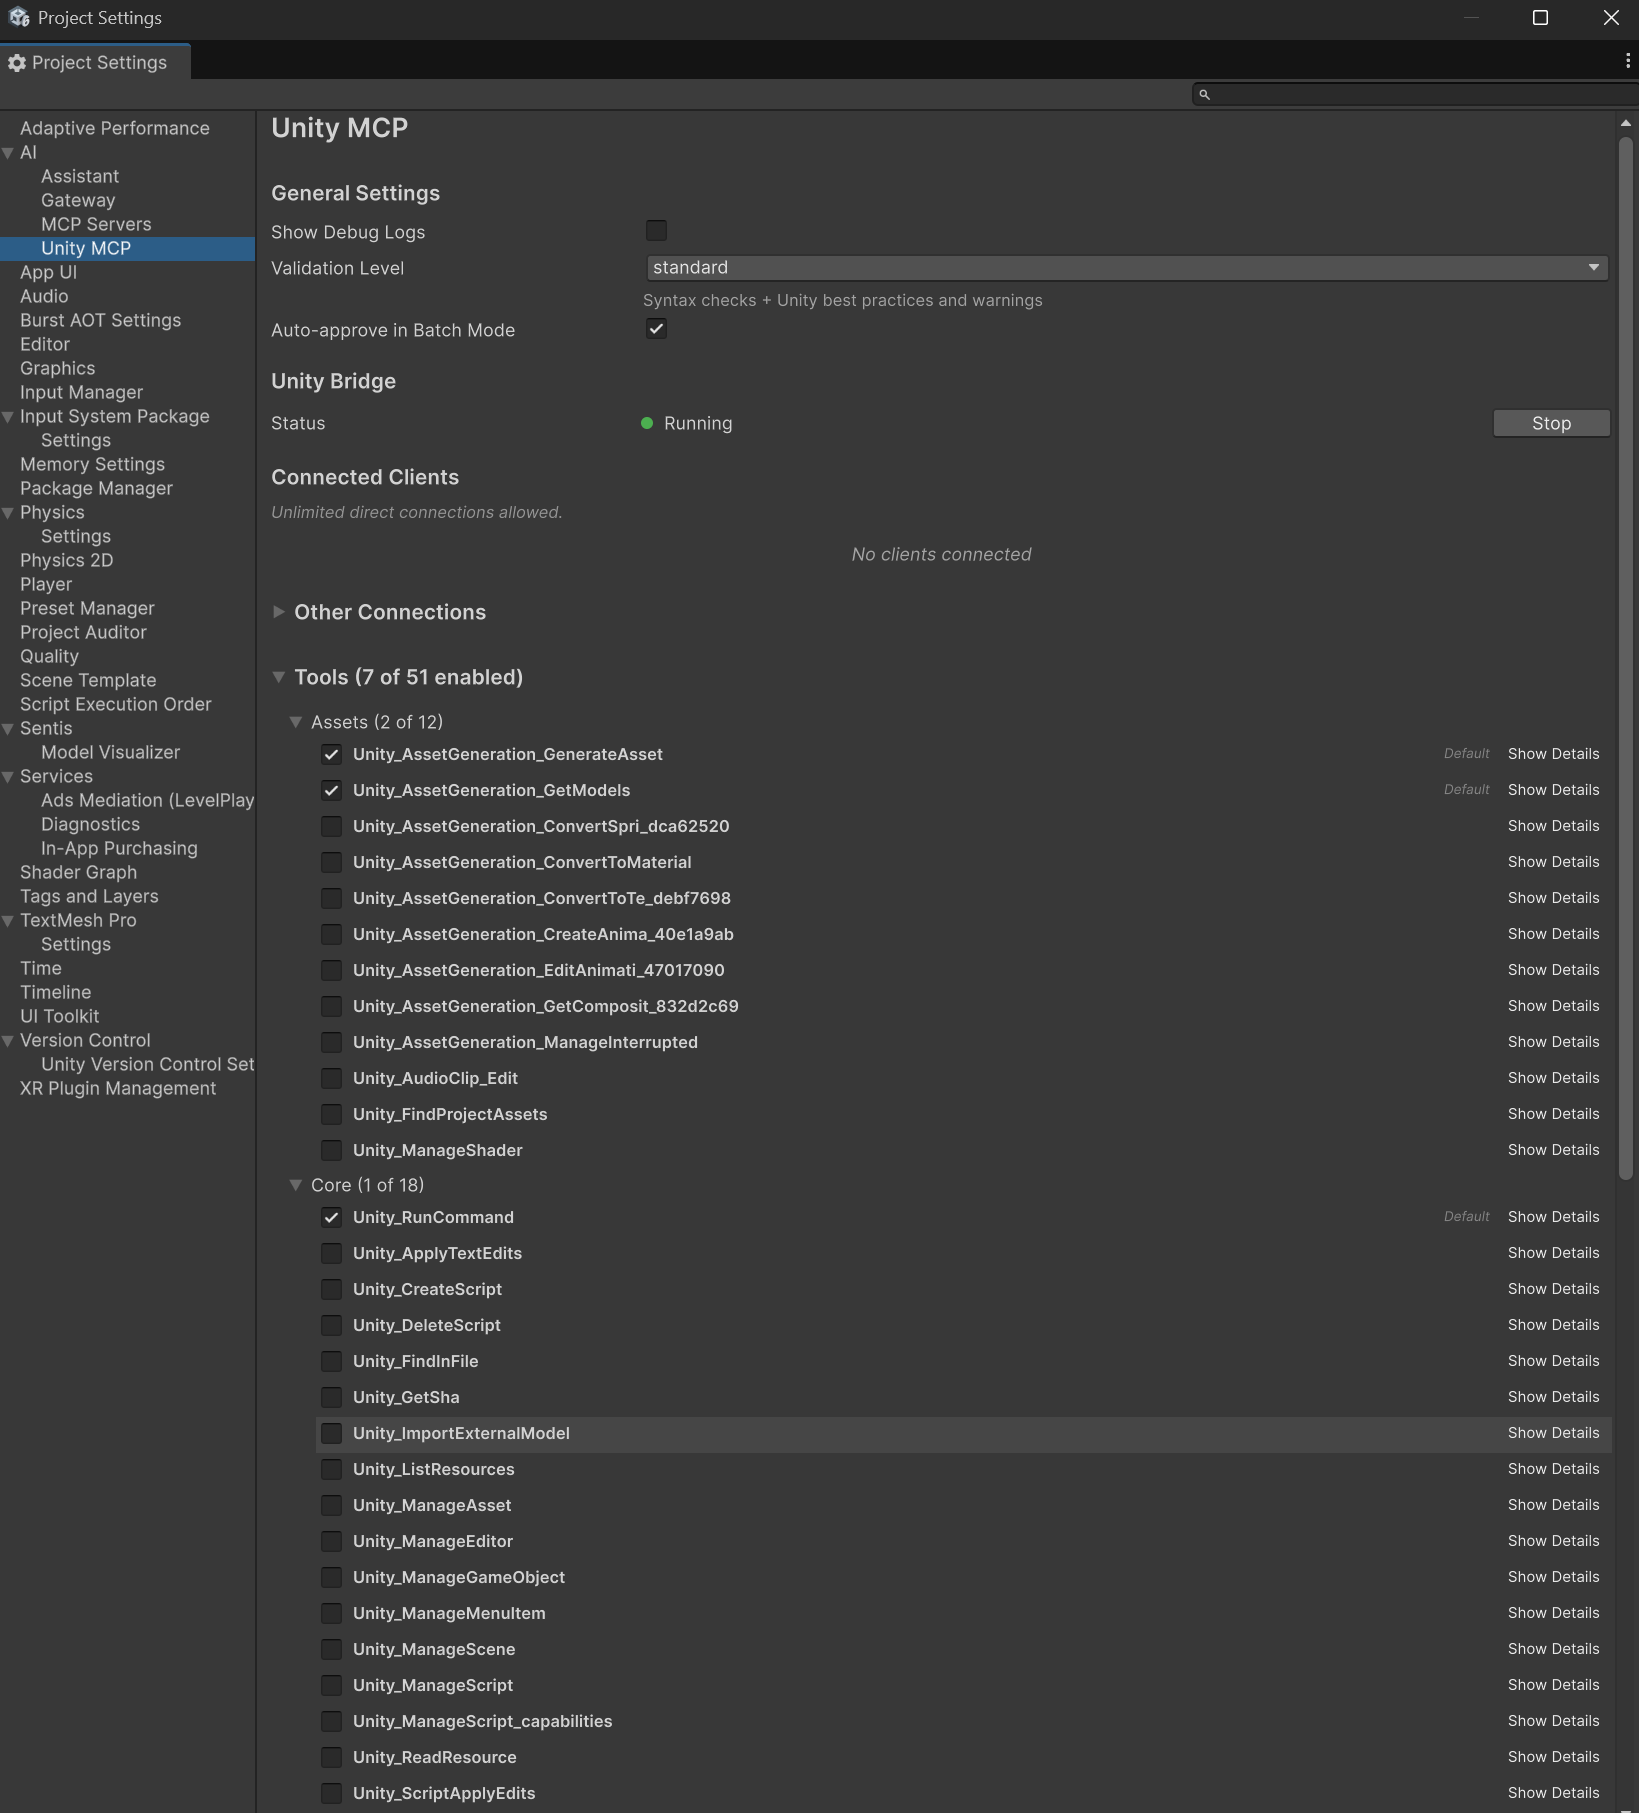1639x1813 pixels.
Task: Collapse the Assets tool group
Action: [296, 722]
